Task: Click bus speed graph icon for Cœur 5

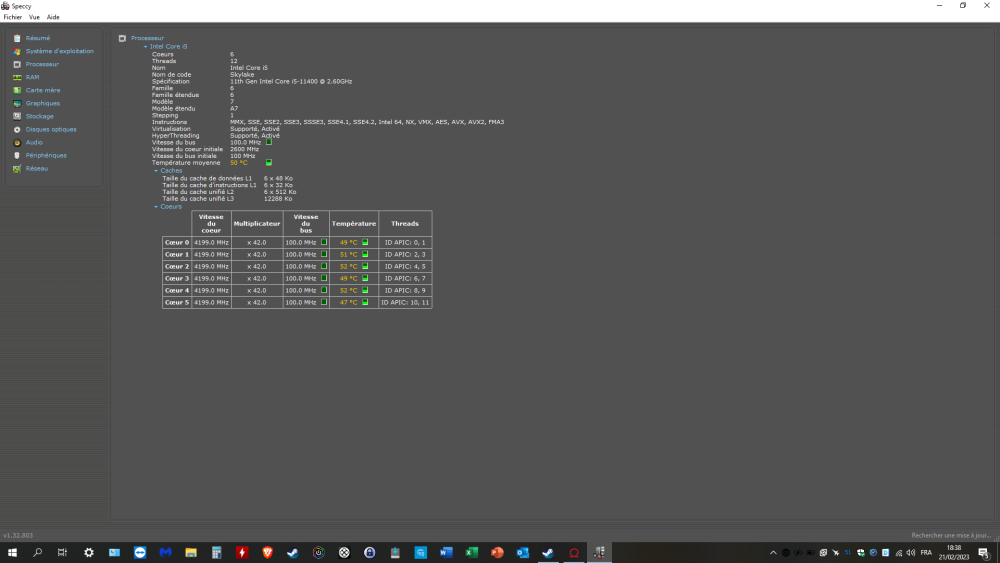Action: [x=323, y=302]
